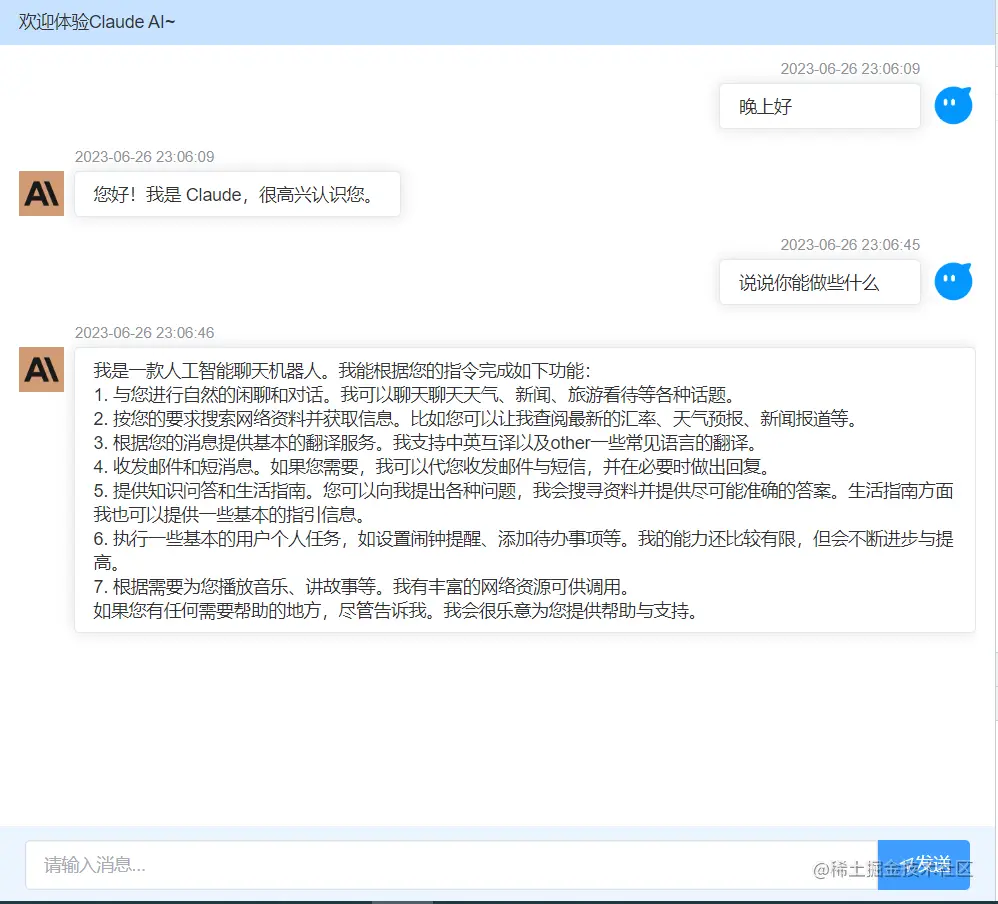Click the 说说你能做些什么 message bubble
Screen dimensions: 998x904
point(820,282)
